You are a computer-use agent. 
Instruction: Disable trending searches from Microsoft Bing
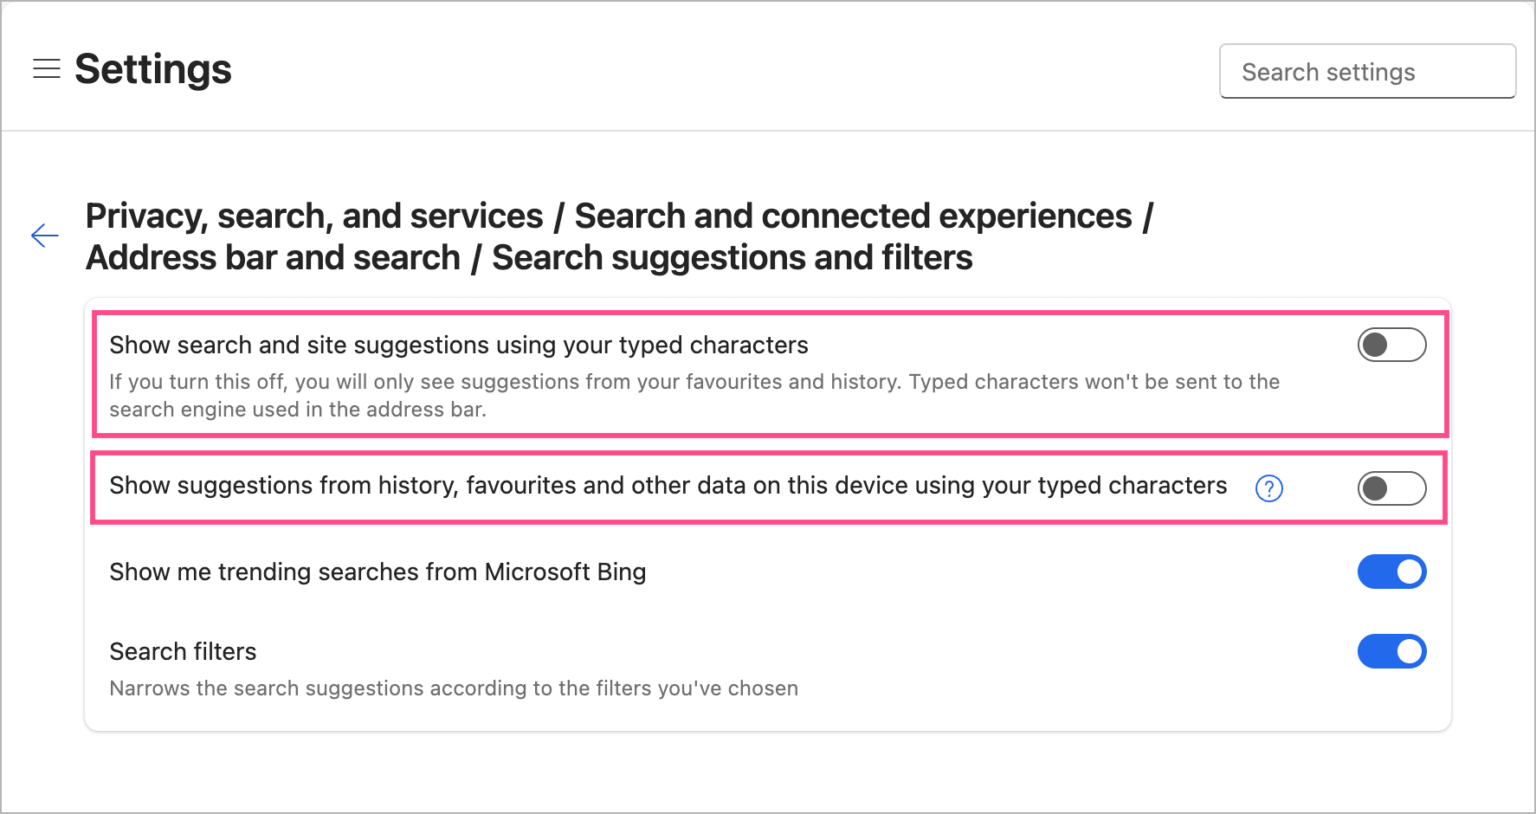pyautogui.click(x=1391, y=571)
